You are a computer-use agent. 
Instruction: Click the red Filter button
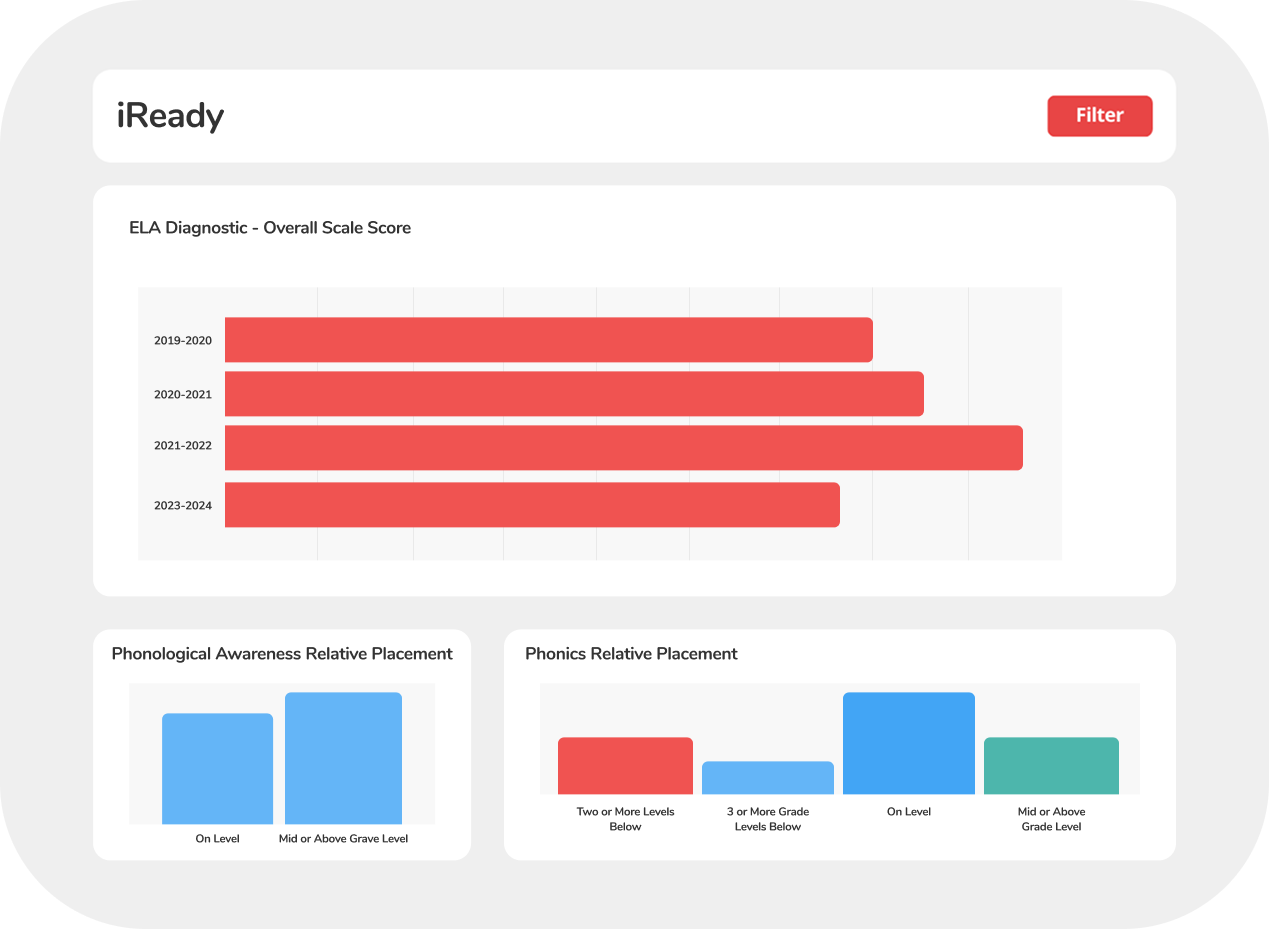[x=1099, y=116]
